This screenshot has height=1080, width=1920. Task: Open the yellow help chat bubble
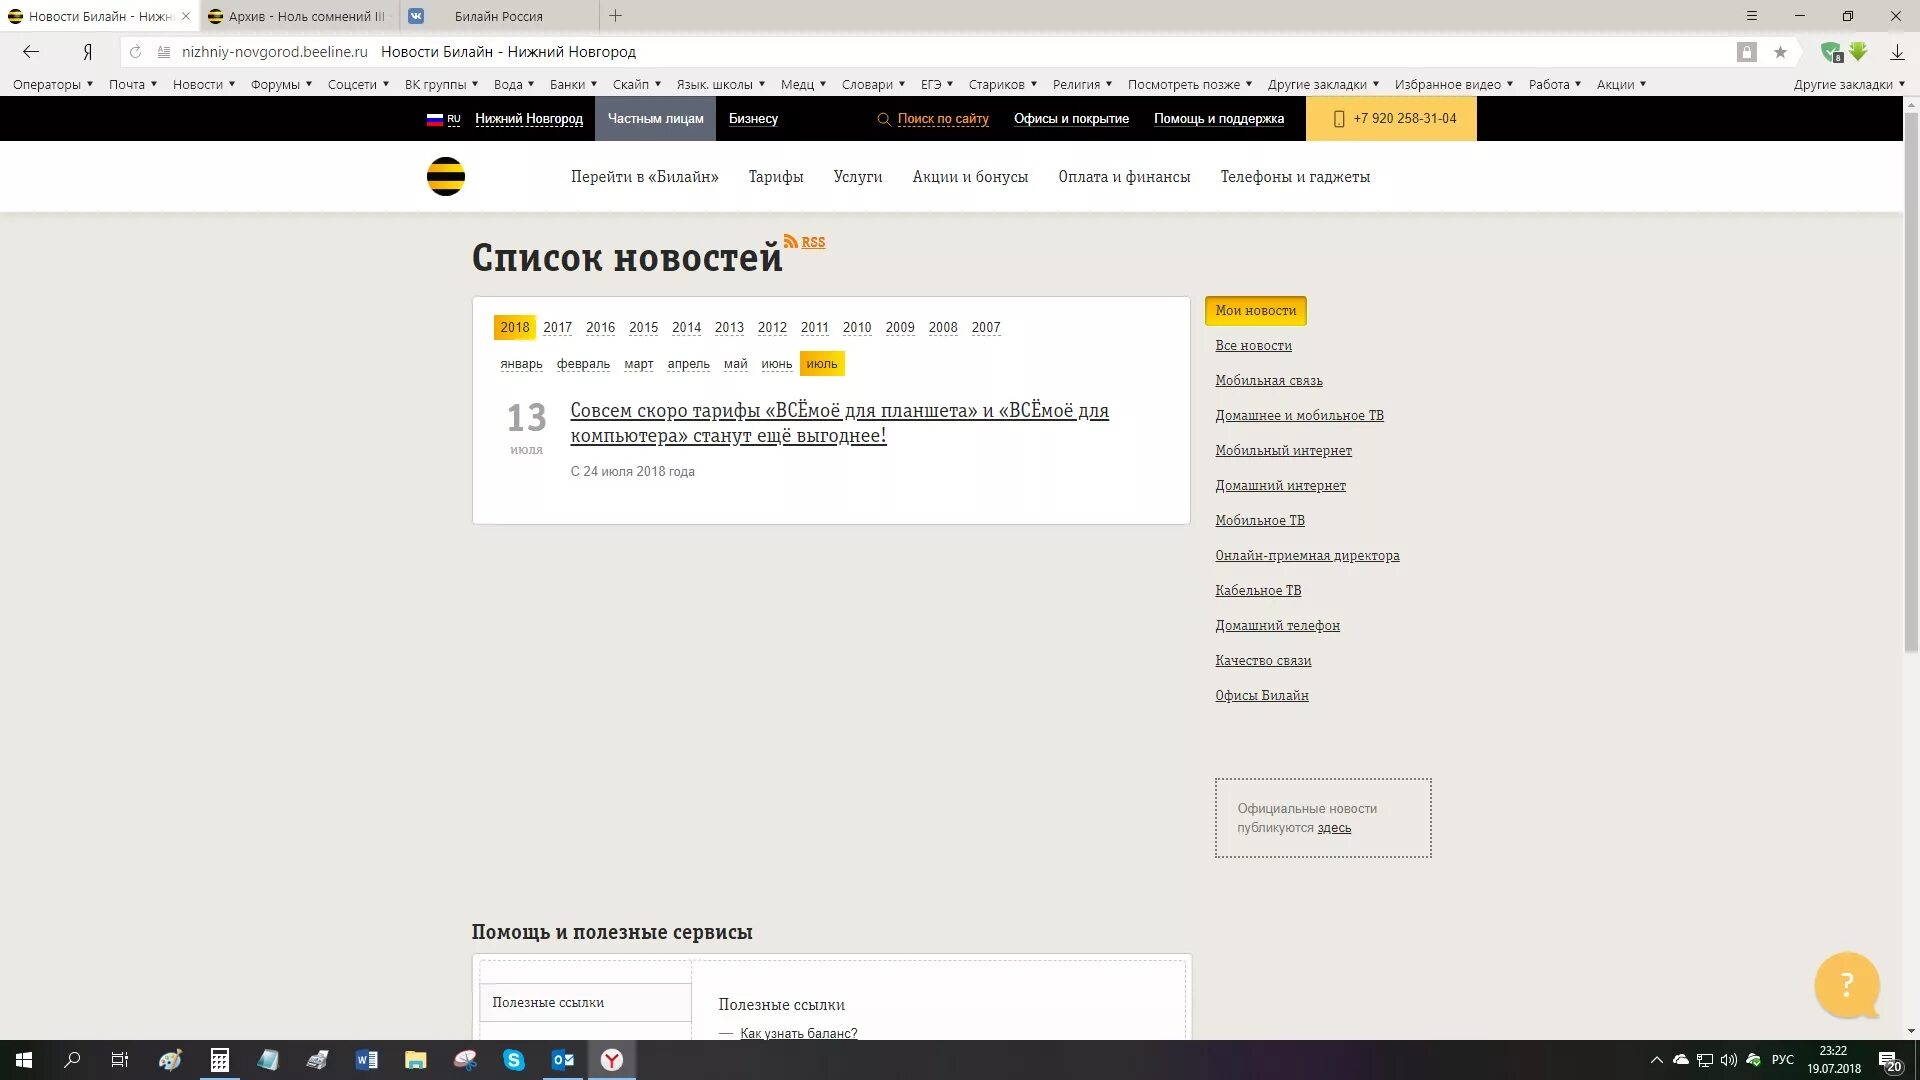(x=1847, y=985)
